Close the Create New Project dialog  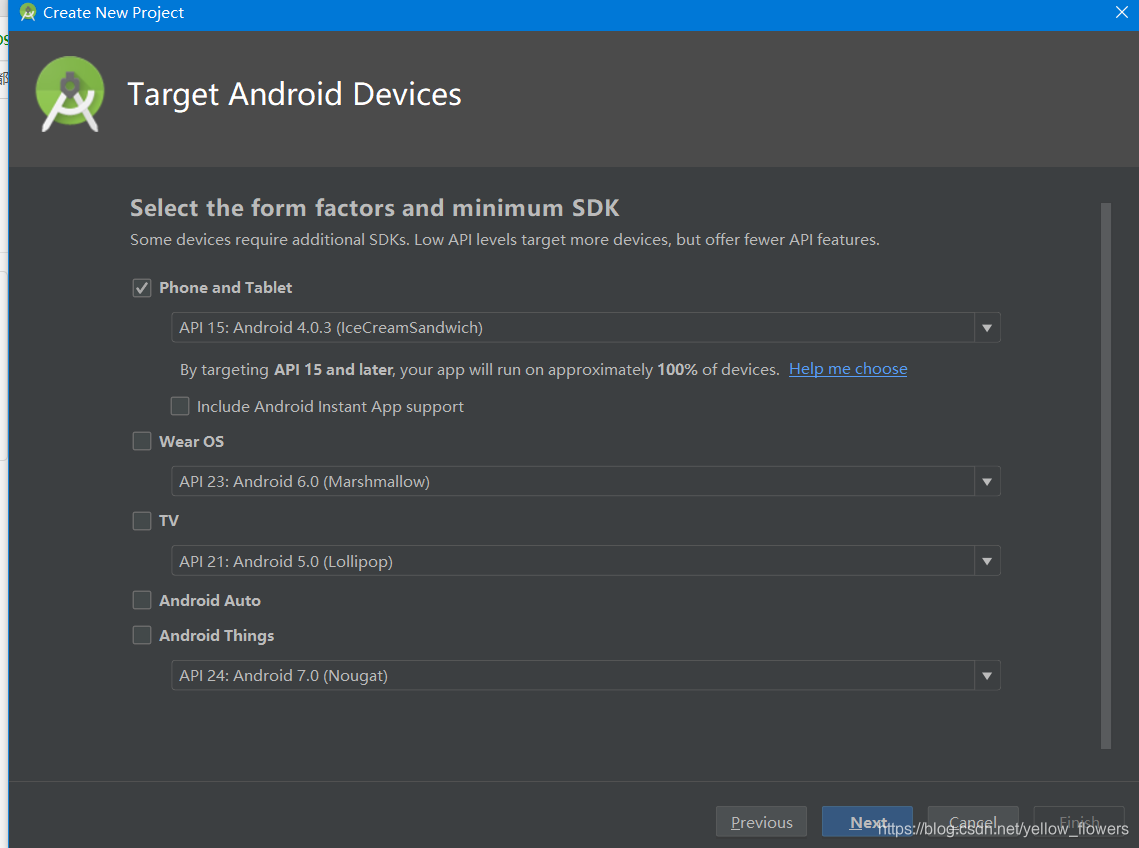coord(1122,12)
